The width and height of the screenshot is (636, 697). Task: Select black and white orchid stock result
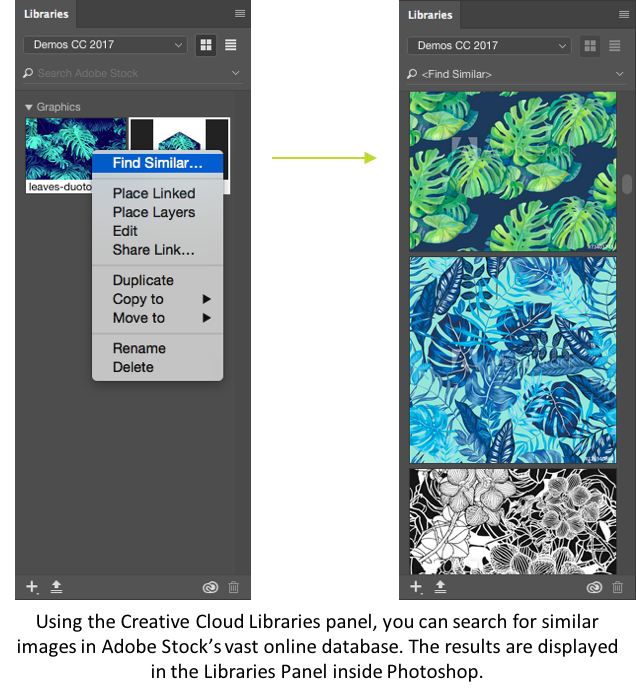pos(513,521)
